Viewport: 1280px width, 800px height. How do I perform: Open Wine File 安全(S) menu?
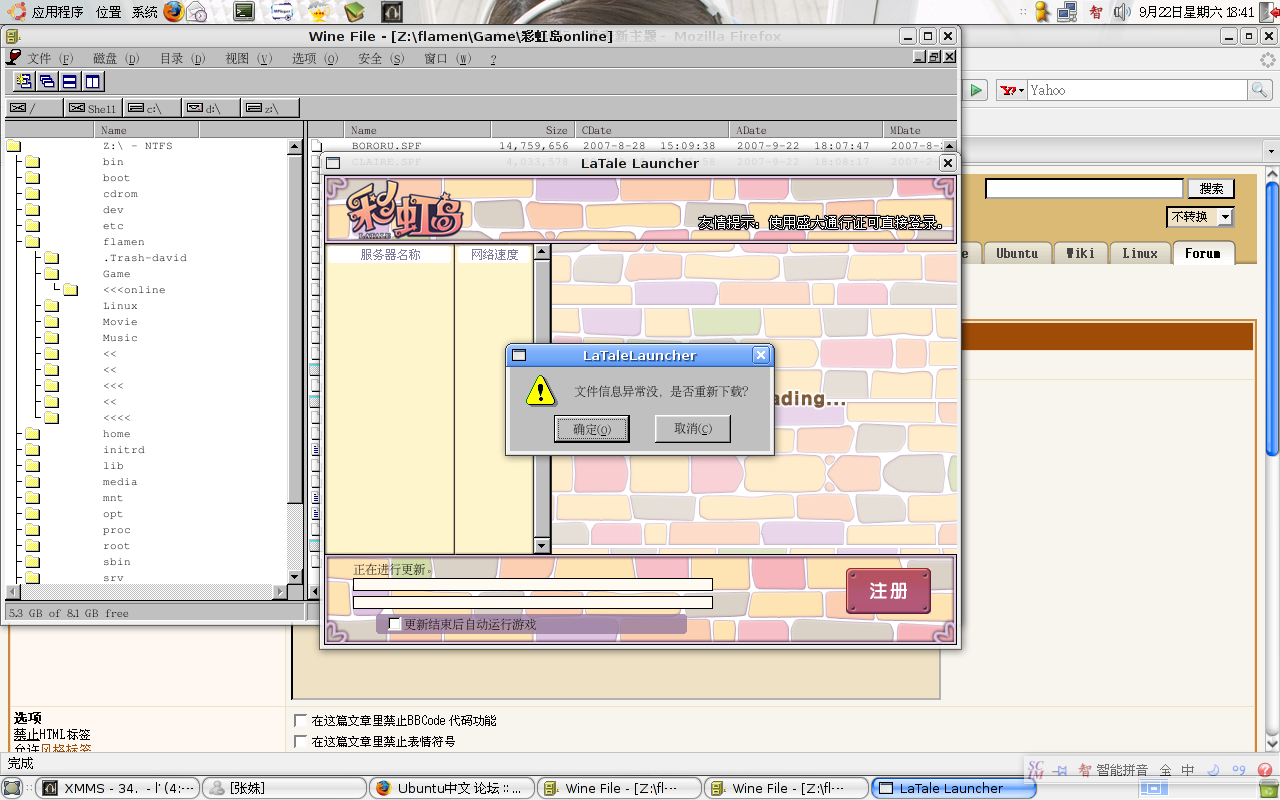[381, 59]
